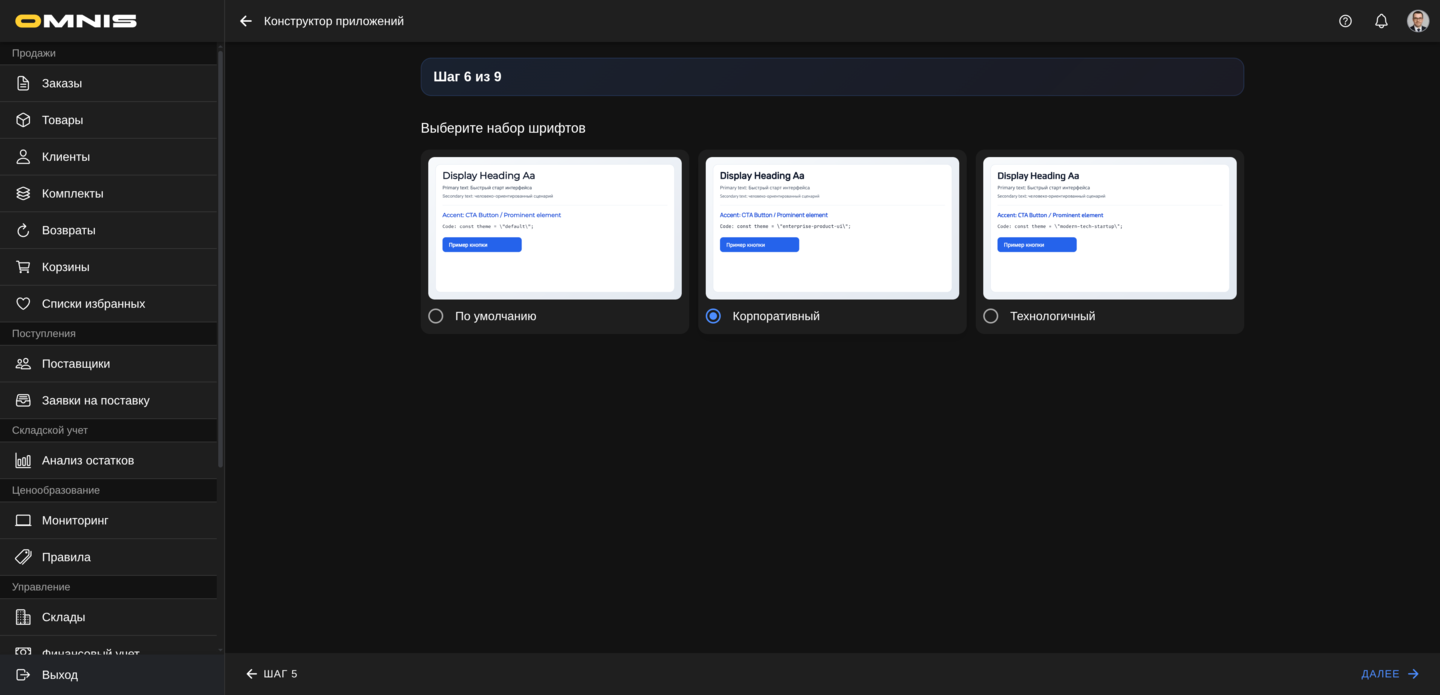This screenshot has height=695, width=1440.
Task: Open notifications bell icon
Action: coord(1381,21)
